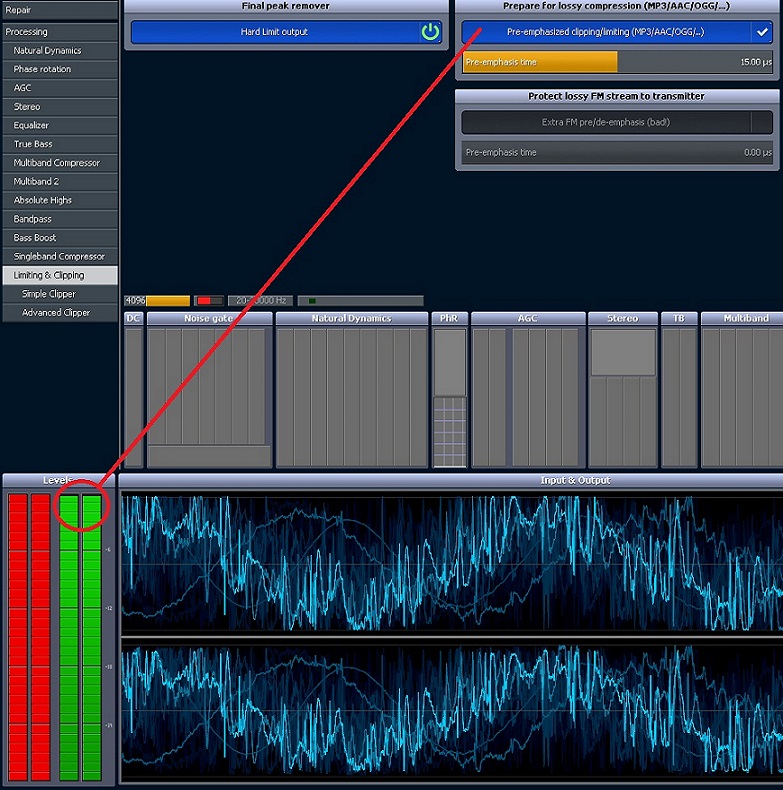This screenshot has width=783, height=790.
Task: Open the Multiband meter panel
Action: [742, 390]
